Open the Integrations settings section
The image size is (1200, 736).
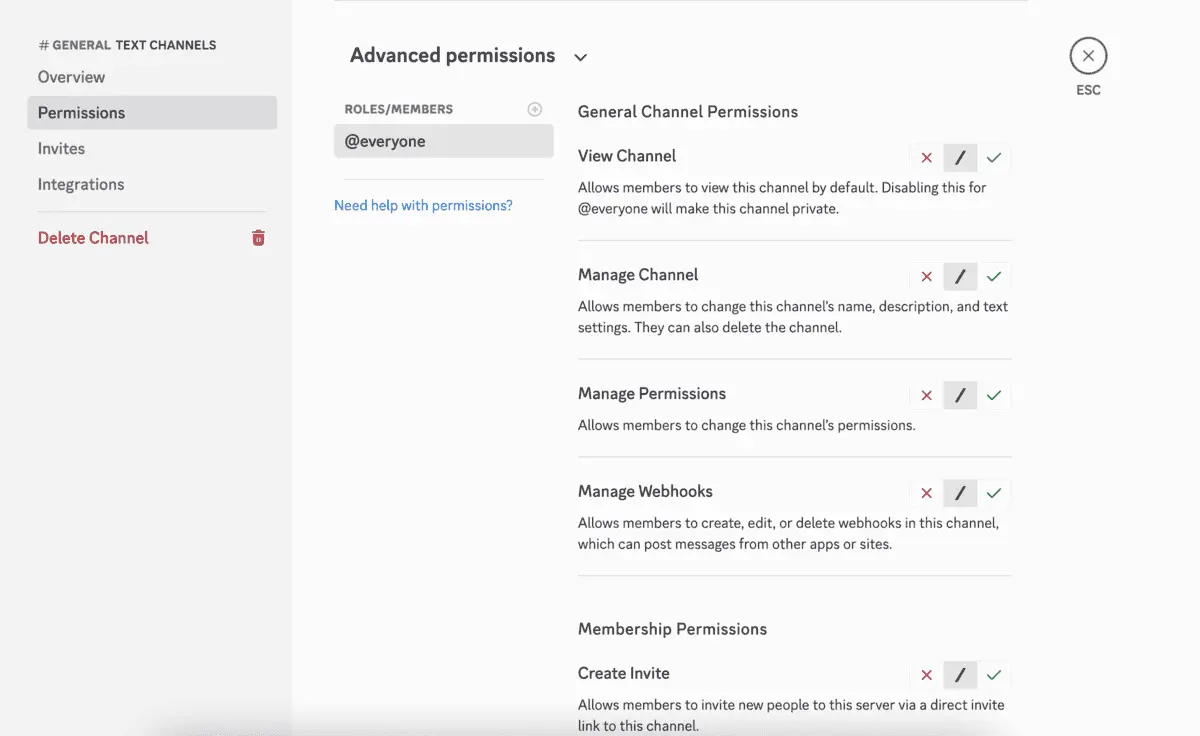coord(81,184)
